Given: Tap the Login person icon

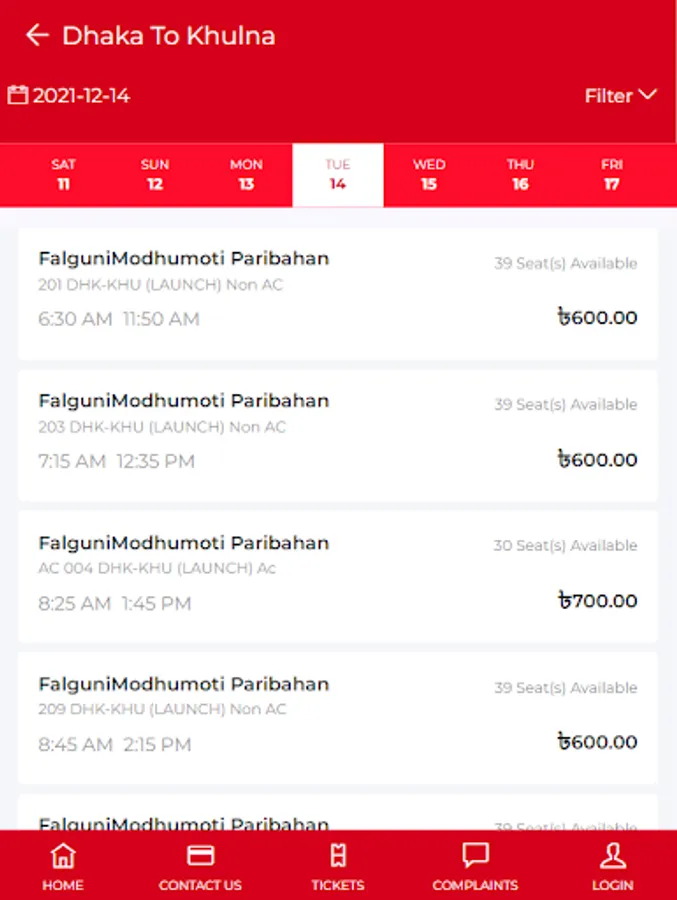Looking at the screenshot, I should 613,855.
